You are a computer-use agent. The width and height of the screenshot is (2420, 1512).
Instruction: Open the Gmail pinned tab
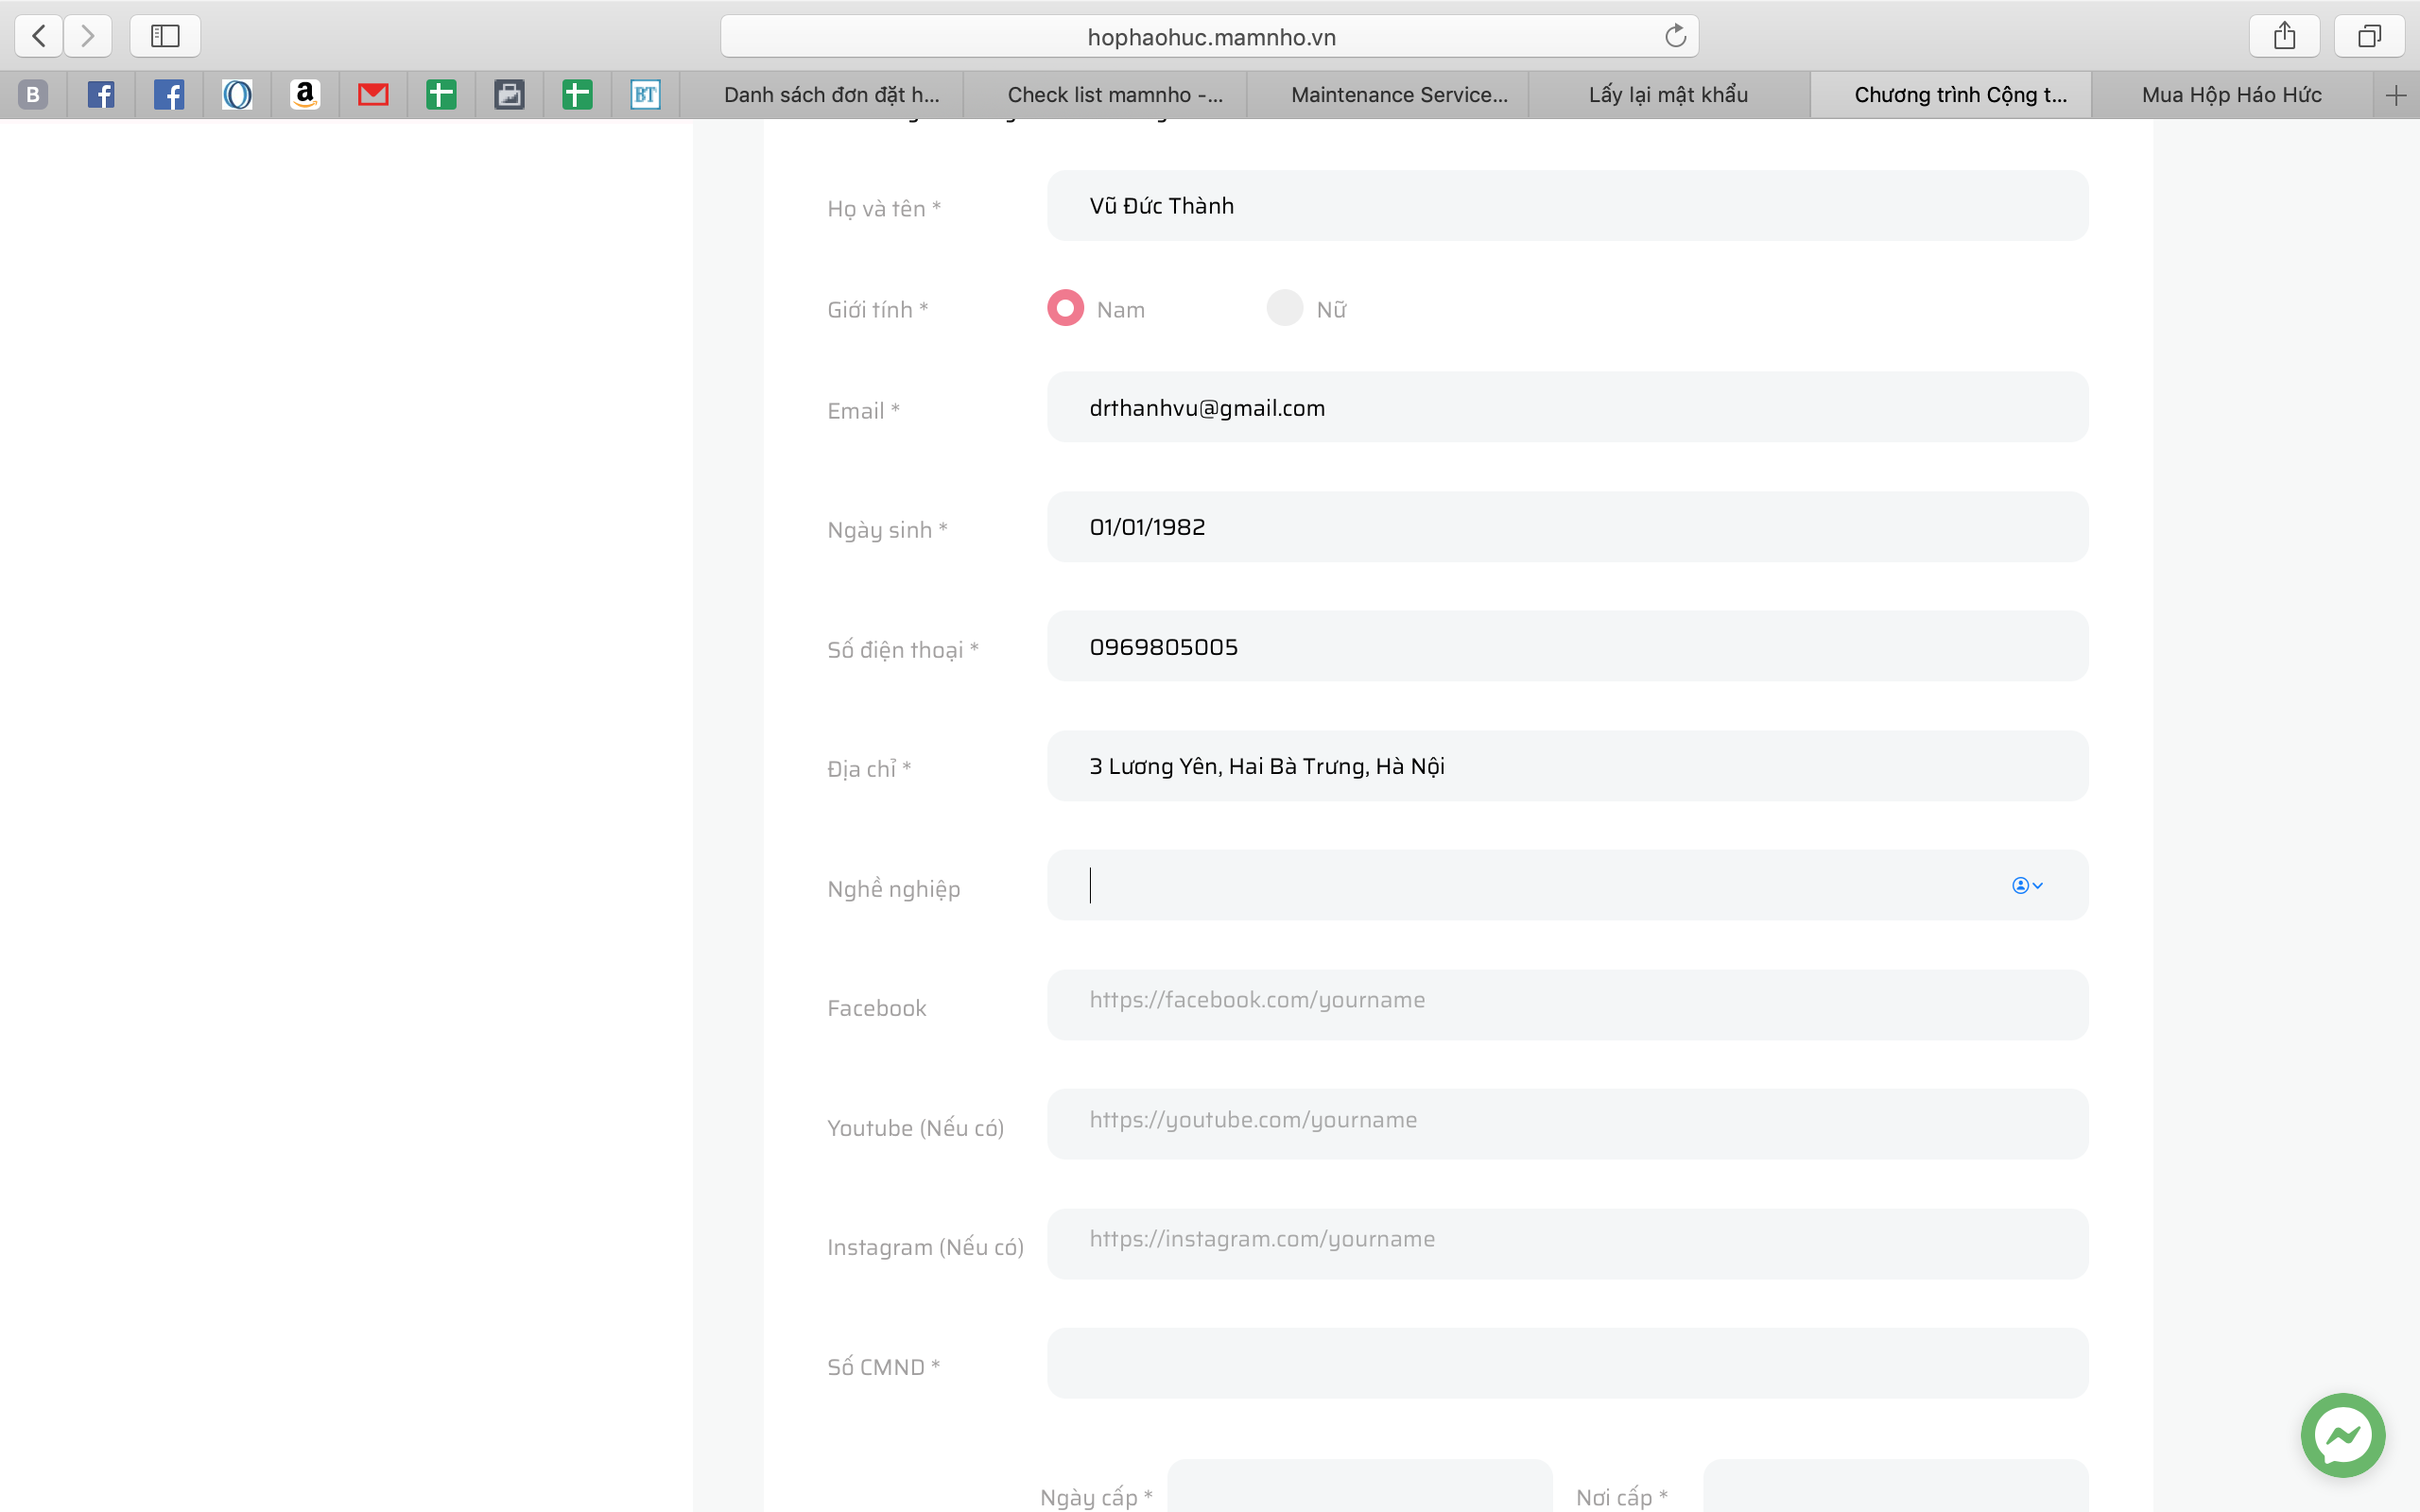pos(373,95)
